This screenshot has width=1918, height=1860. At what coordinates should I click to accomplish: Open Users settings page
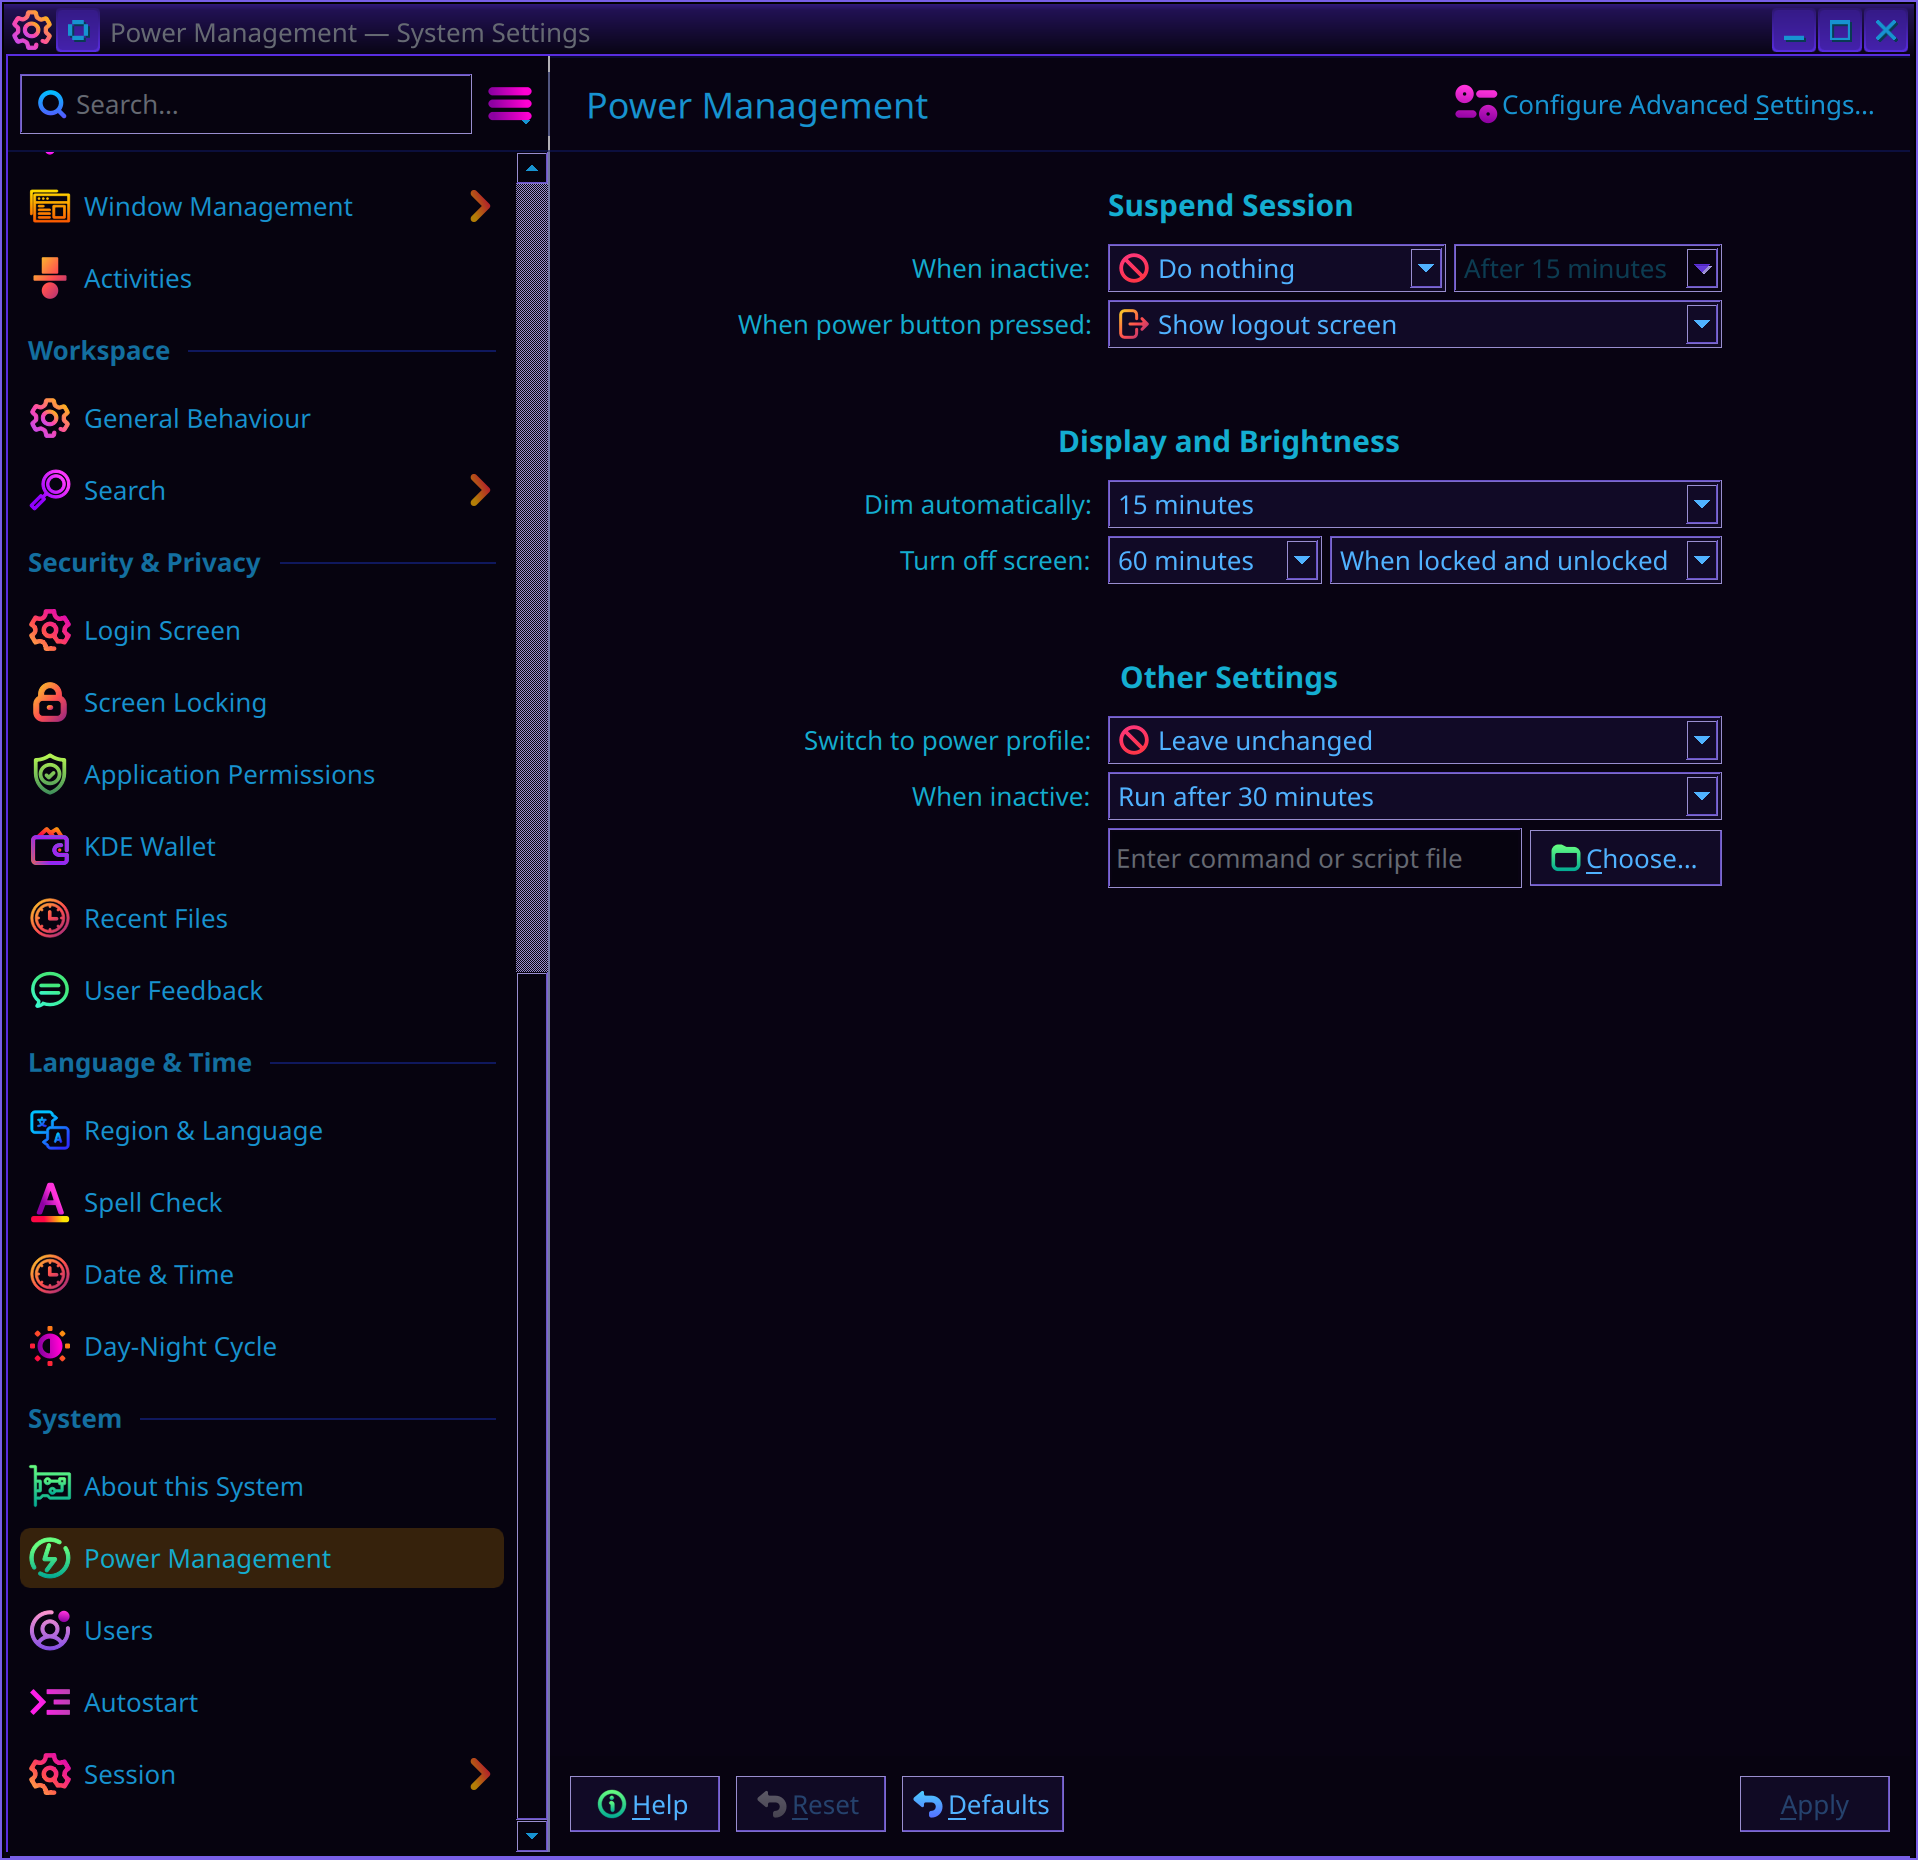118,1631
